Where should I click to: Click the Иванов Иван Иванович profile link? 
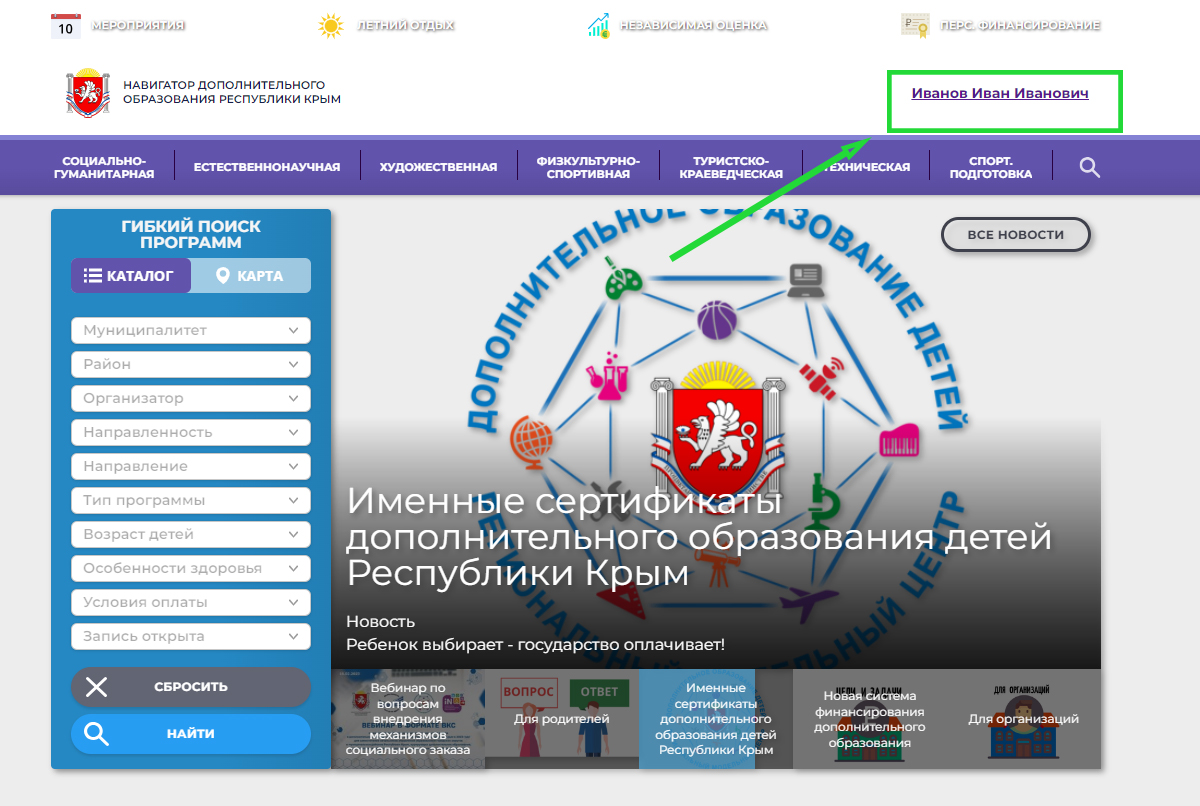click(x=999, y=93)
